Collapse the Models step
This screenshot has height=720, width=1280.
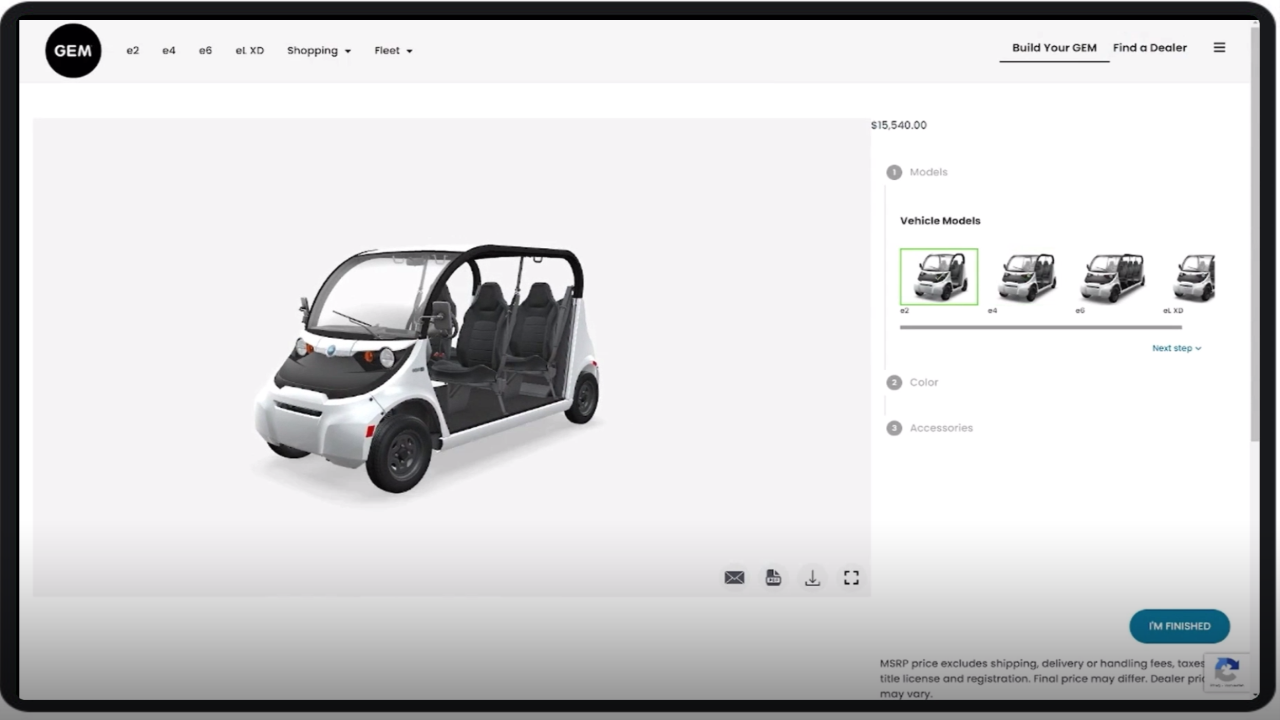pos(928,172)
